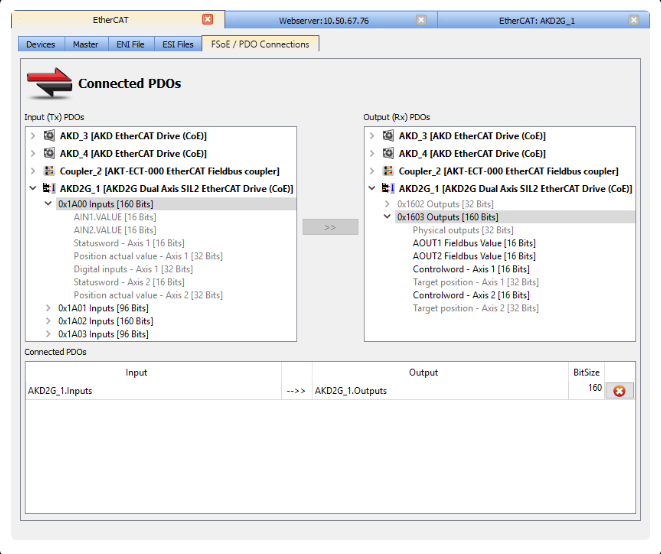Click AKD2G_1 drive icon in Output PDOs
Viewport: 661px width, 554px height.
388,188
